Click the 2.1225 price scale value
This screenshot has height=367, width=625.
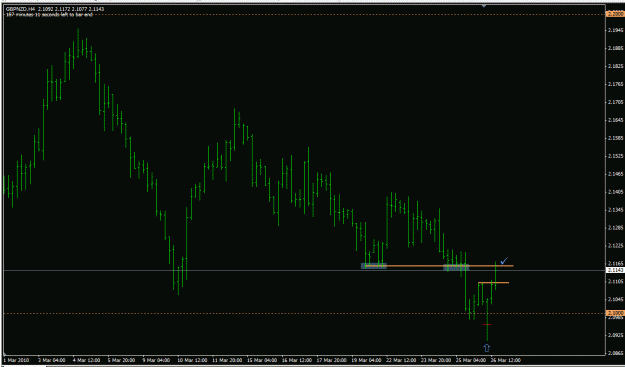click(616, 246)
